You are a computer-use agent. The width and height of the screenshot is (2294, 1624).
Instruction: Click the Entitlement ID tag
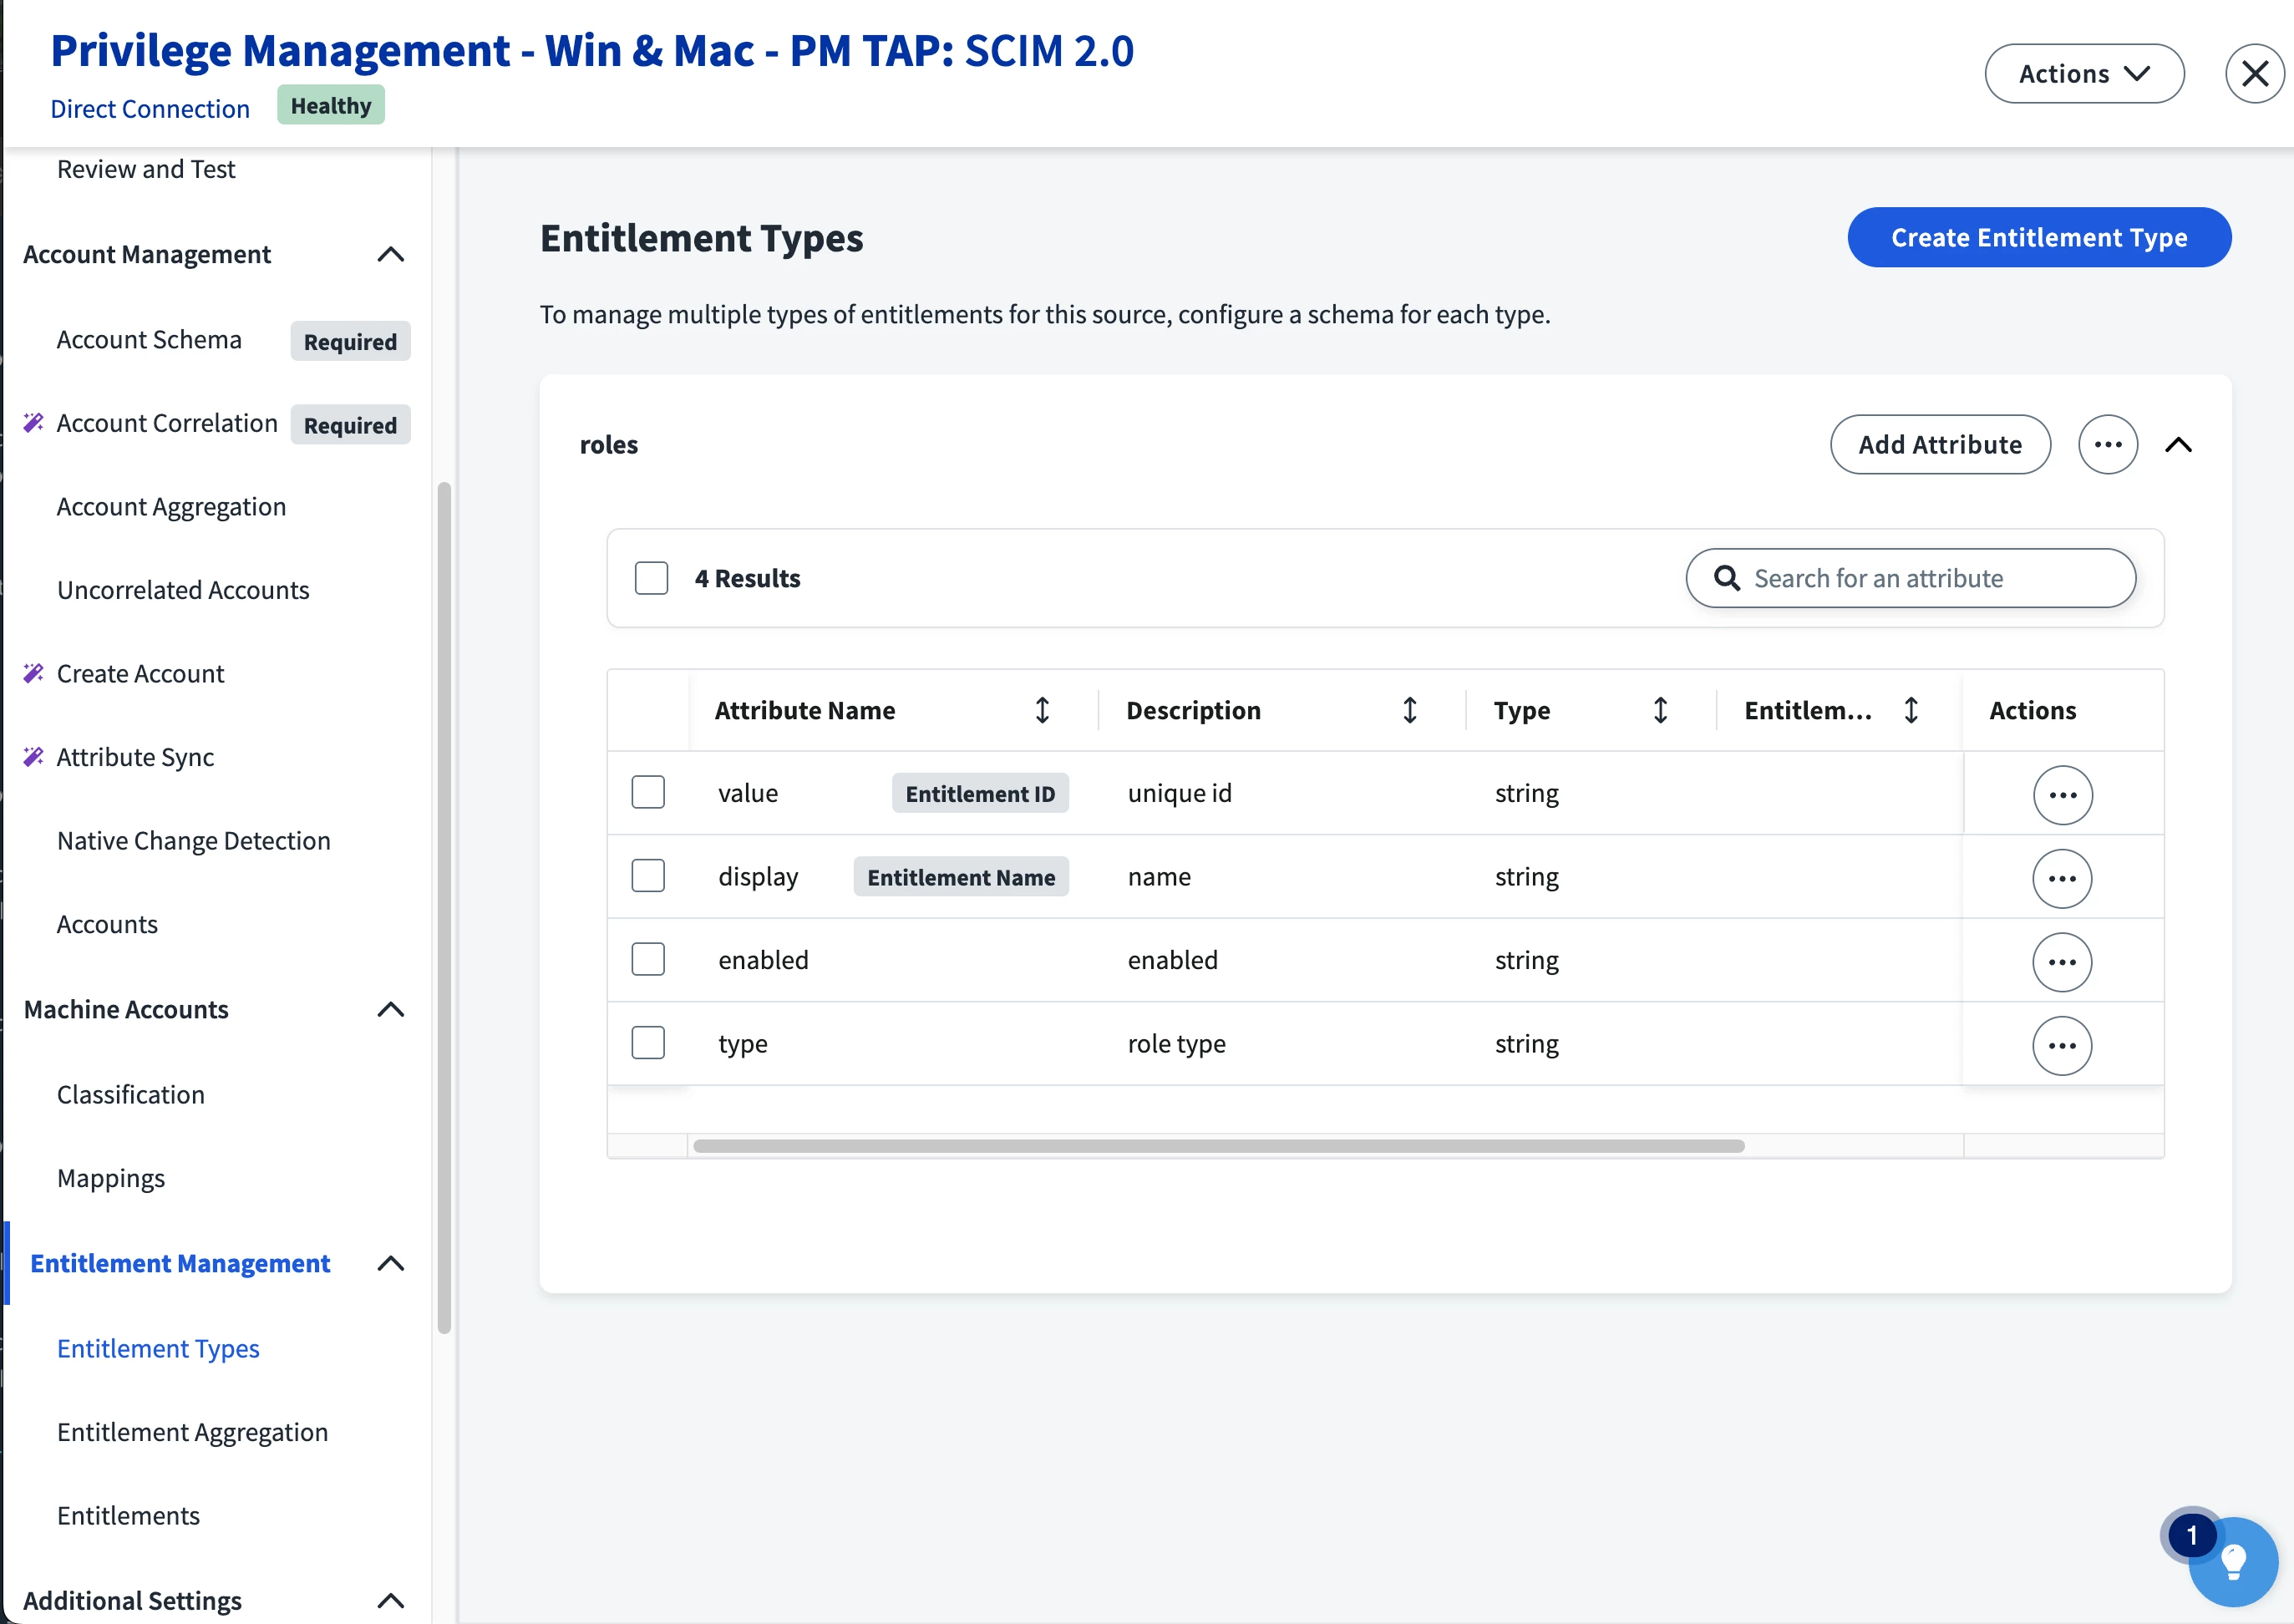click(980, 794)
